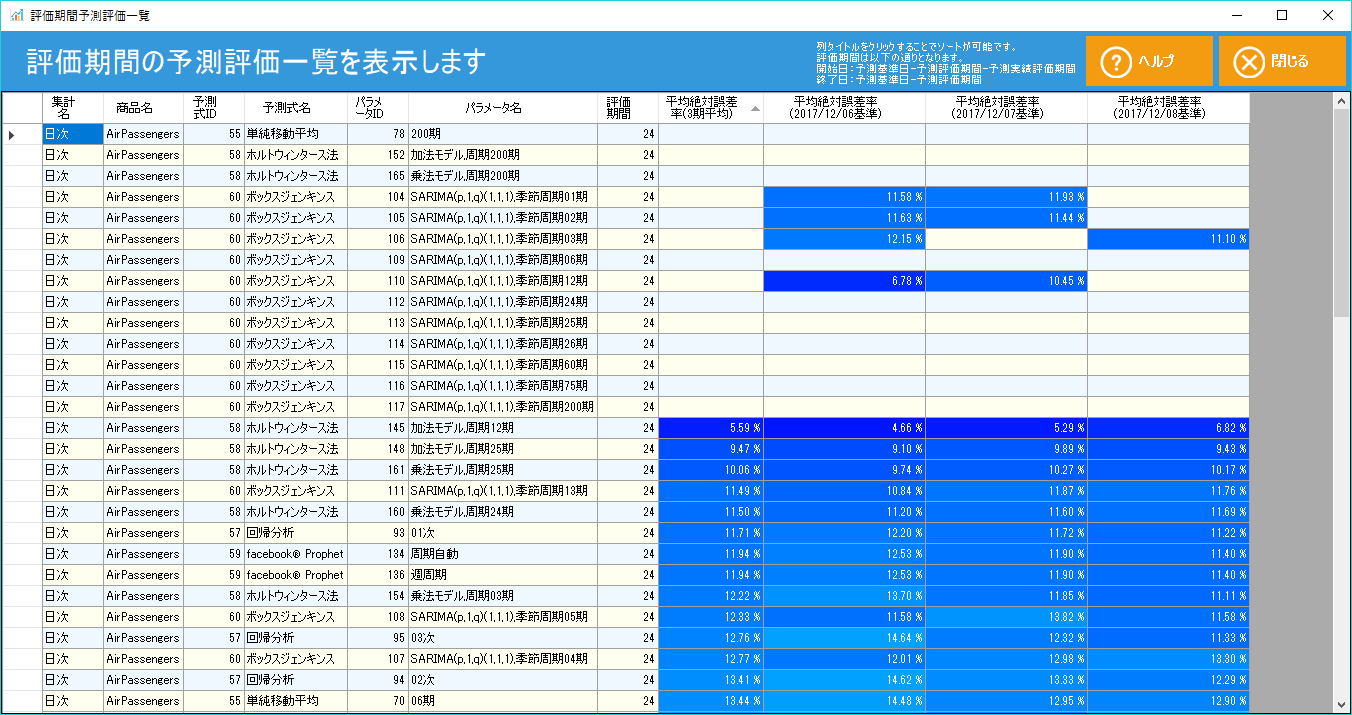1352x715 pixels.
Task: Select the 13.44 % error cell
Action: [x=711, y=701]
